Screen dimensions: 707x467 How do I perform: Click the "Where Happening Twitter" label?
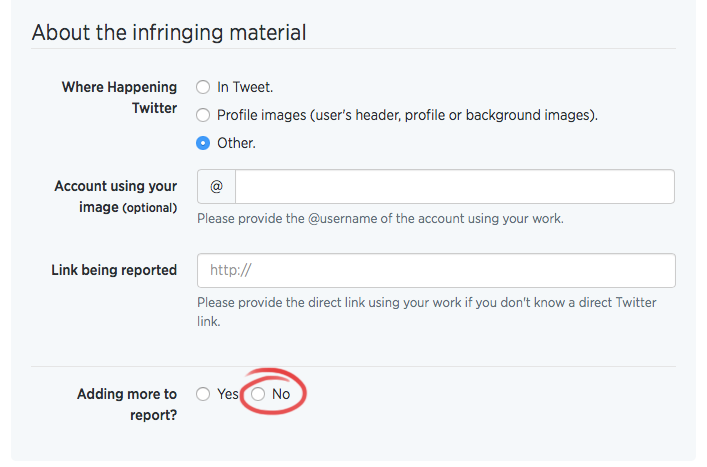tap(119, 97)
